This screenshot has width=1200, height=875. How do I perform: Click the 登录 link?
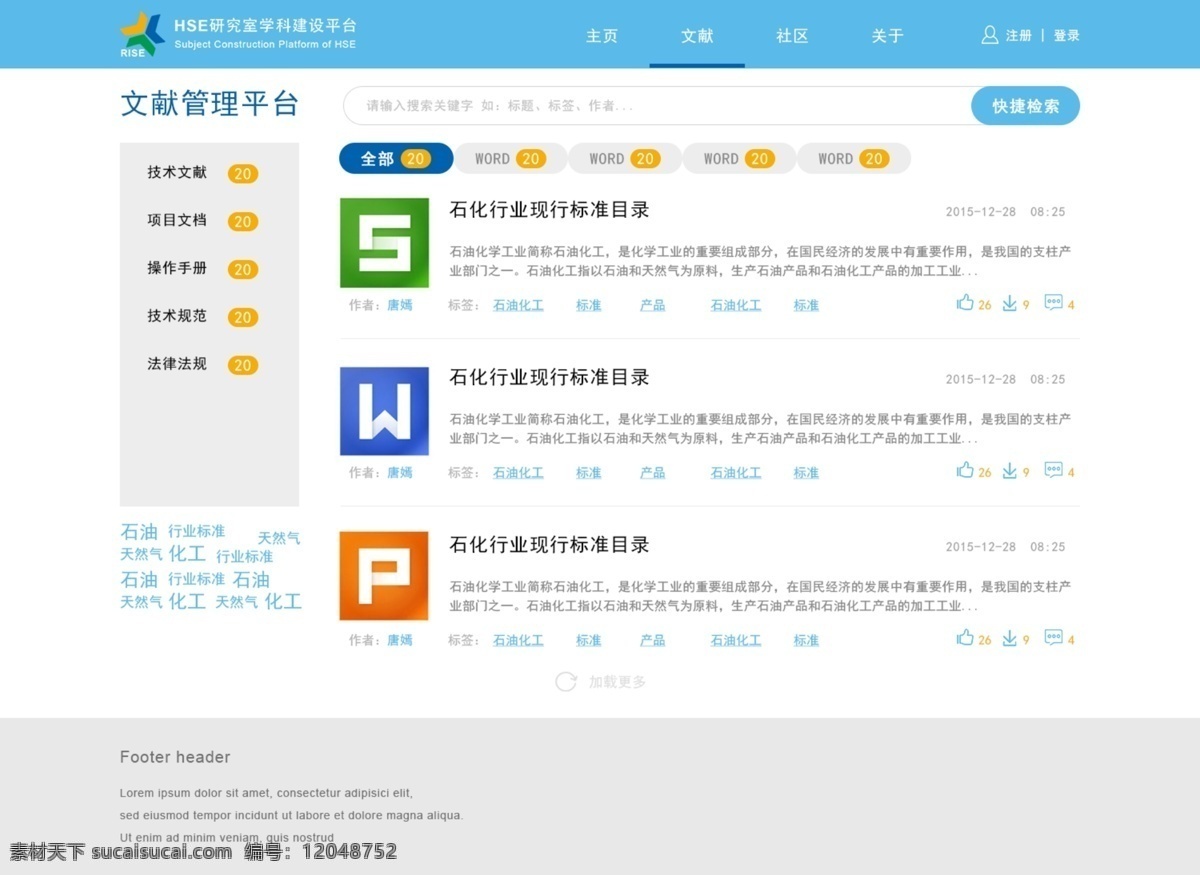(1067, 36)
